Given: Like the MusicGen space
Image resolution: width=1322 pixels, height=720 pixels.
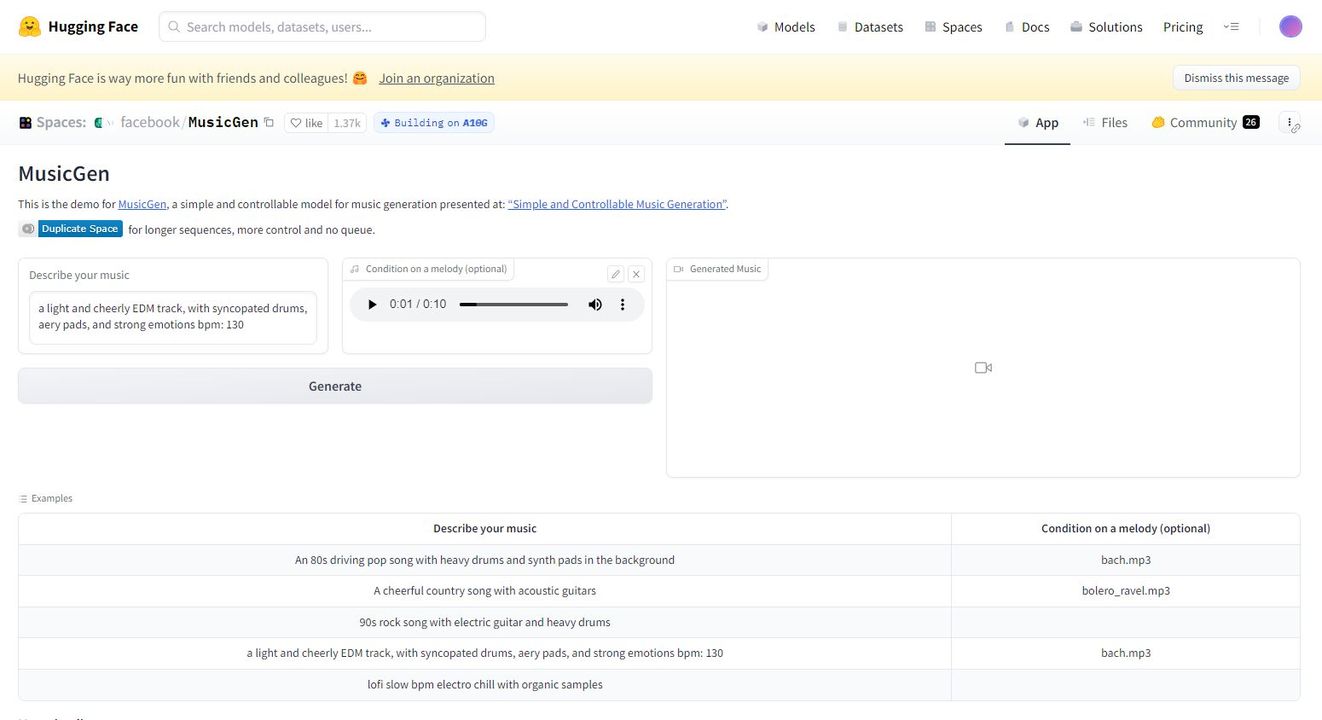Looking at the screenshot, I should pos(306,123).
